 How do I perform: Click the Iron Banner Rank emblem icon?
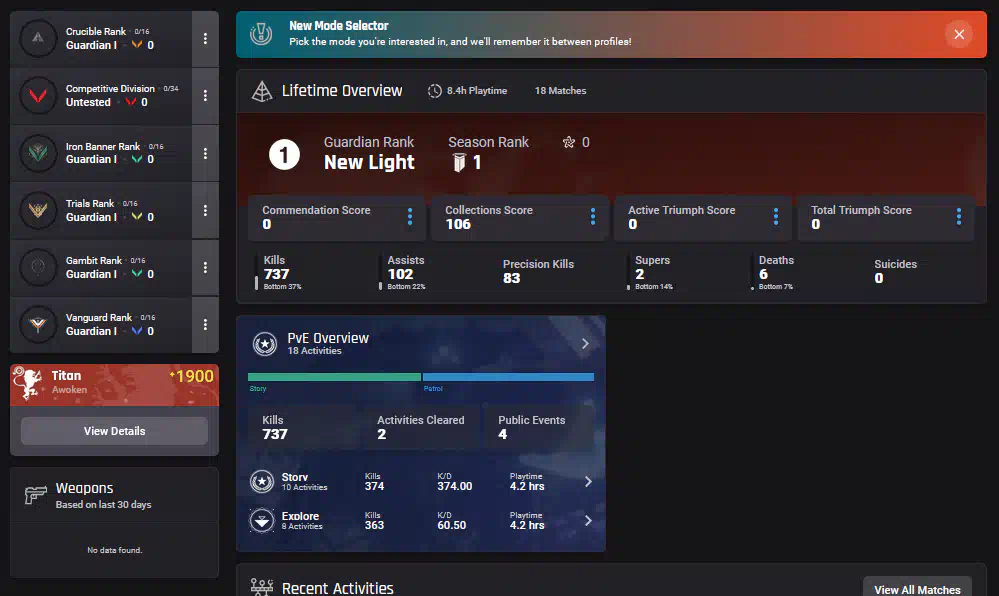(x=38, y=153)
